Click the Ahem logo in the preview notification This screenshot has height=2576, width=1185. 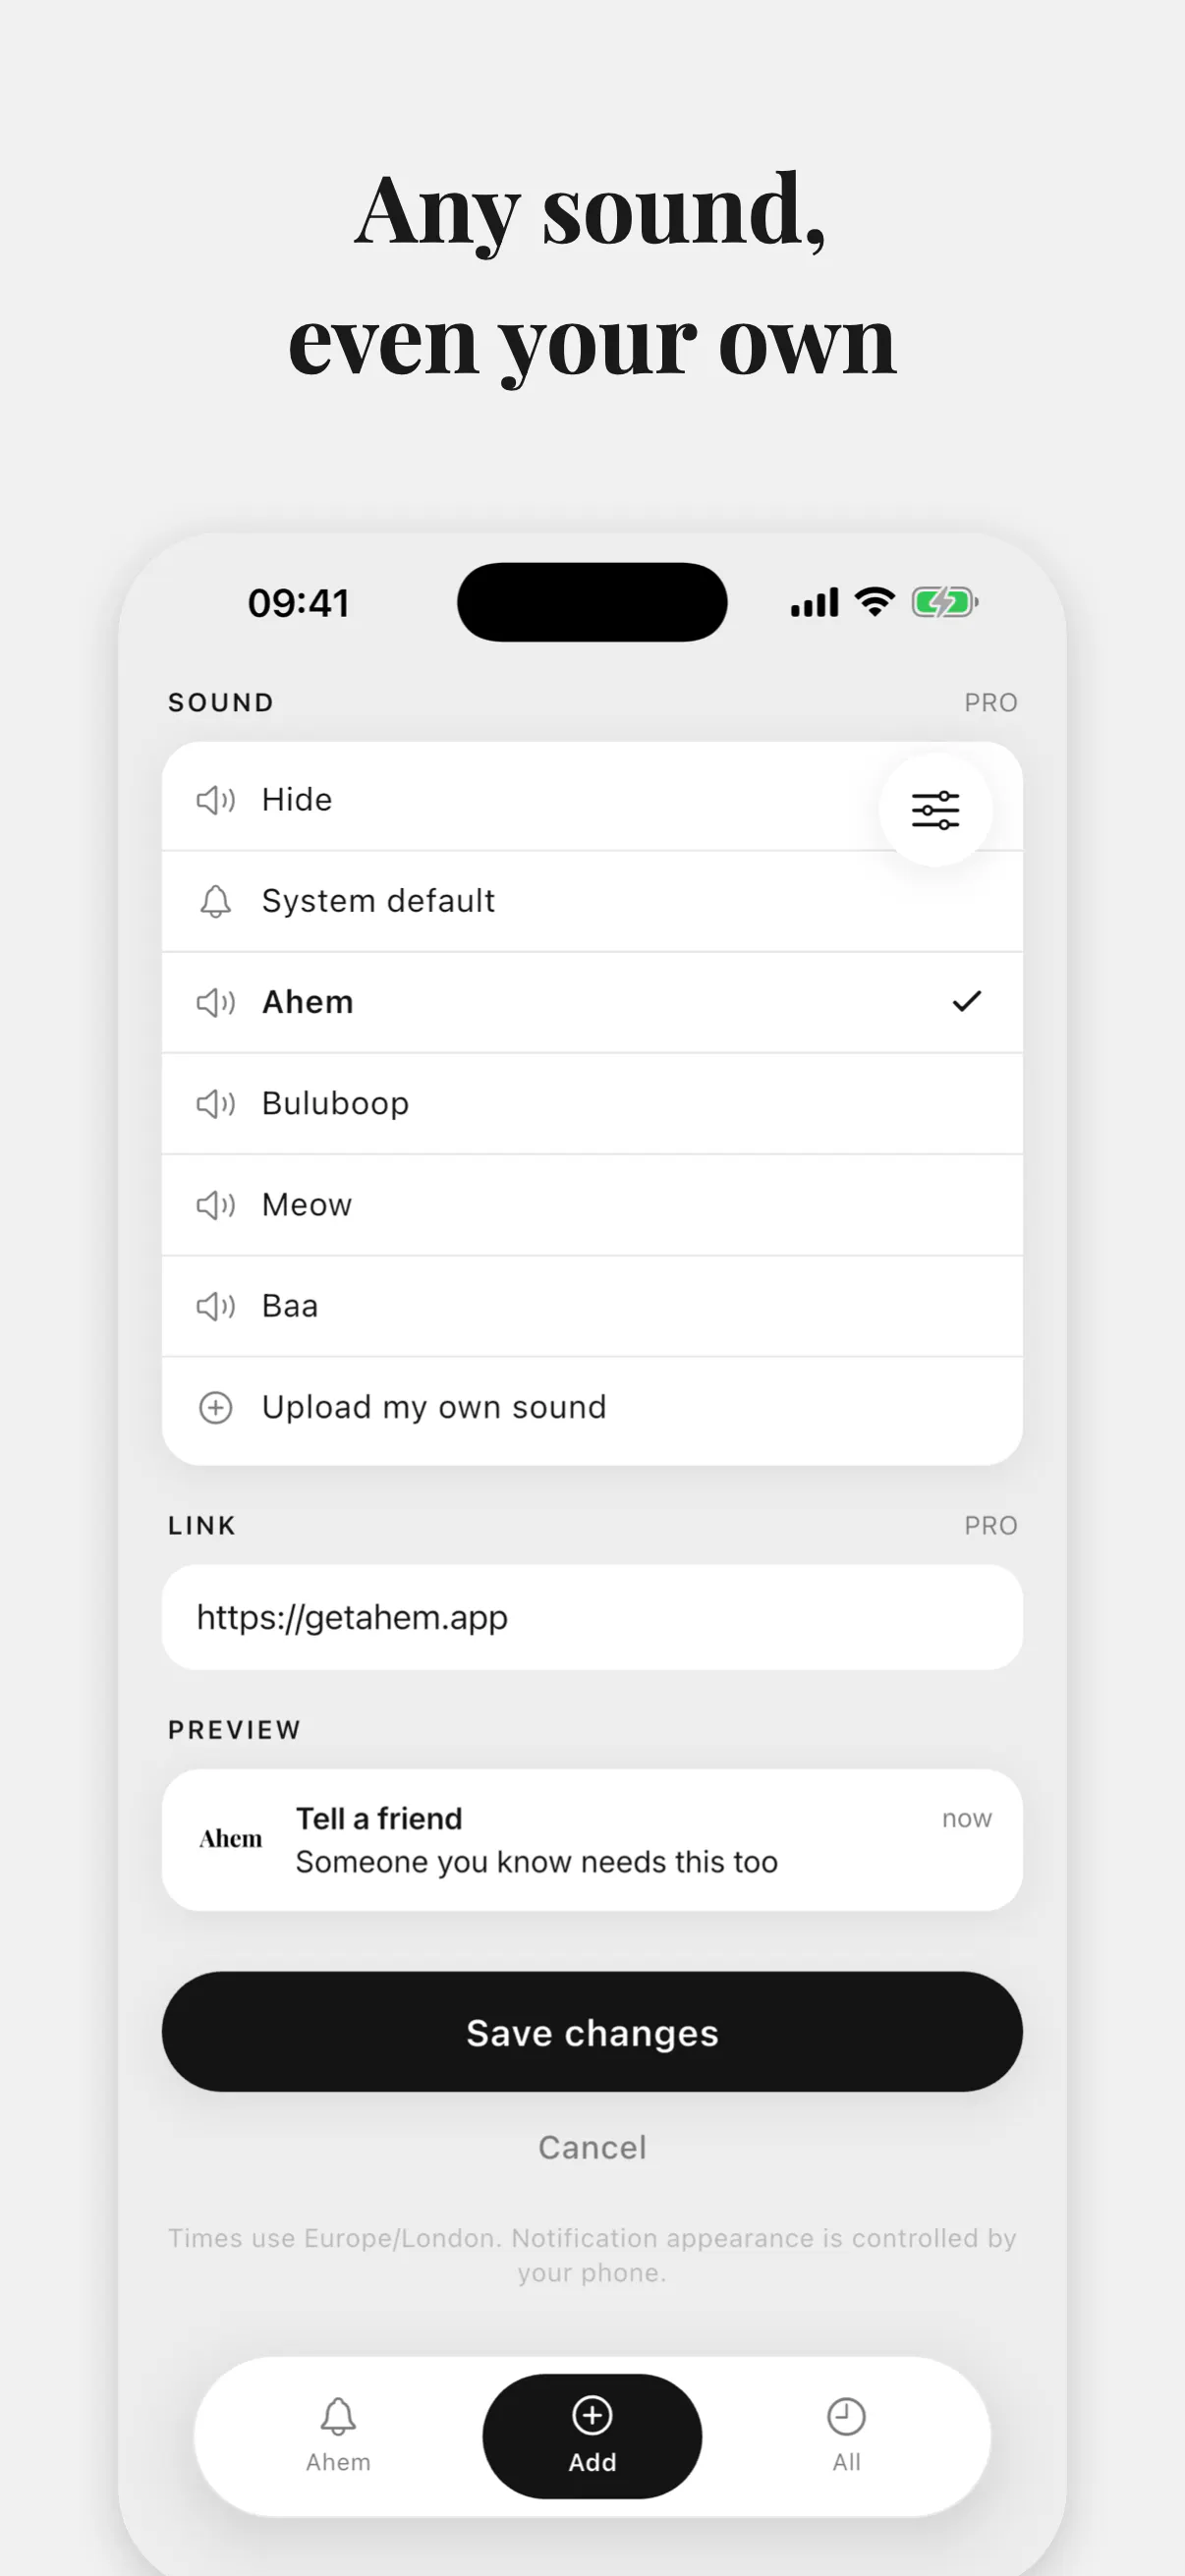coord(231,1838)
